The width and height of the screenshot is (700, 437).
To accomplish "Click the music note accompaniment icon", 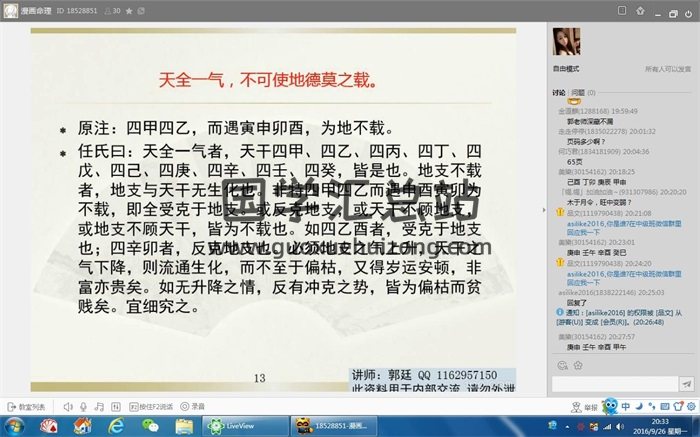I will pos(97,407).
